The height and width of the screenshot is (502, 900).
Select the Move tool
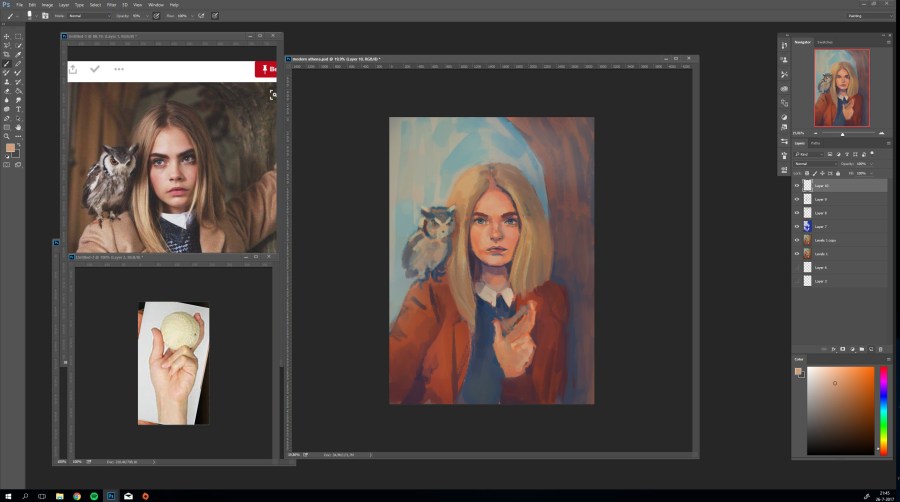7,36
